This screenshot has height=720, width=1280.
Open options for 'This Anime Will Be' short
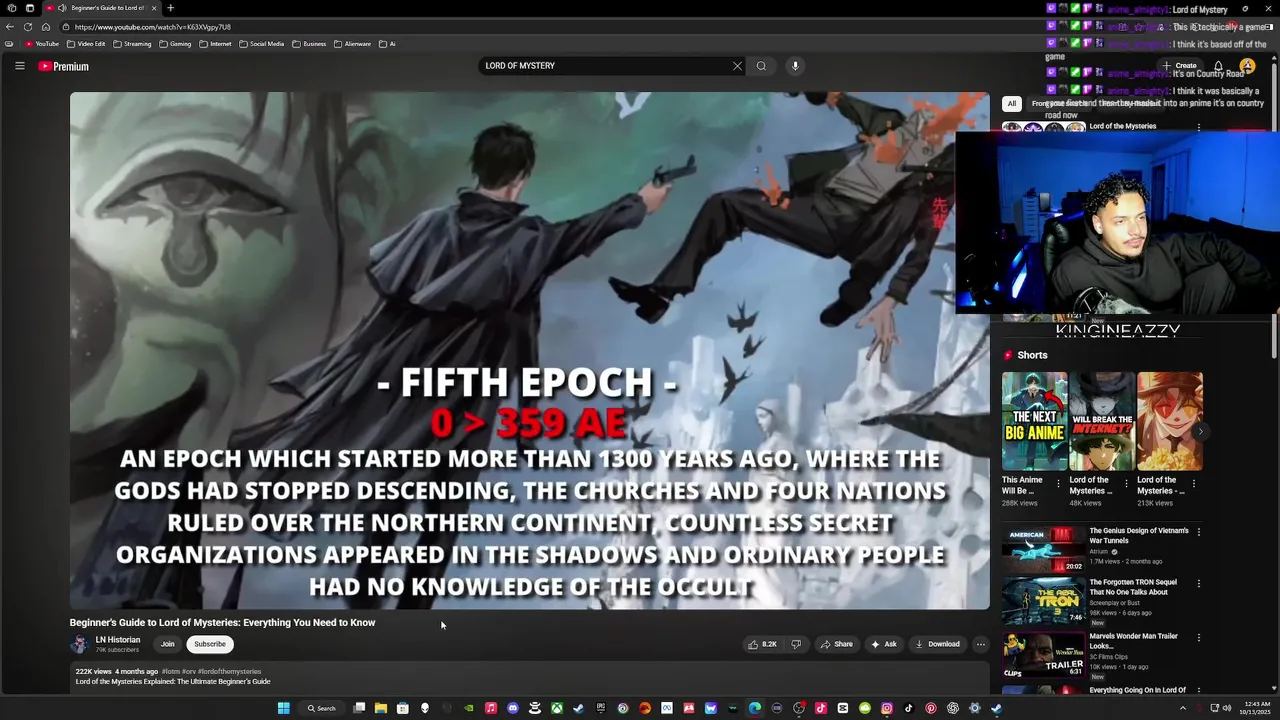(x=1059, y=483)
